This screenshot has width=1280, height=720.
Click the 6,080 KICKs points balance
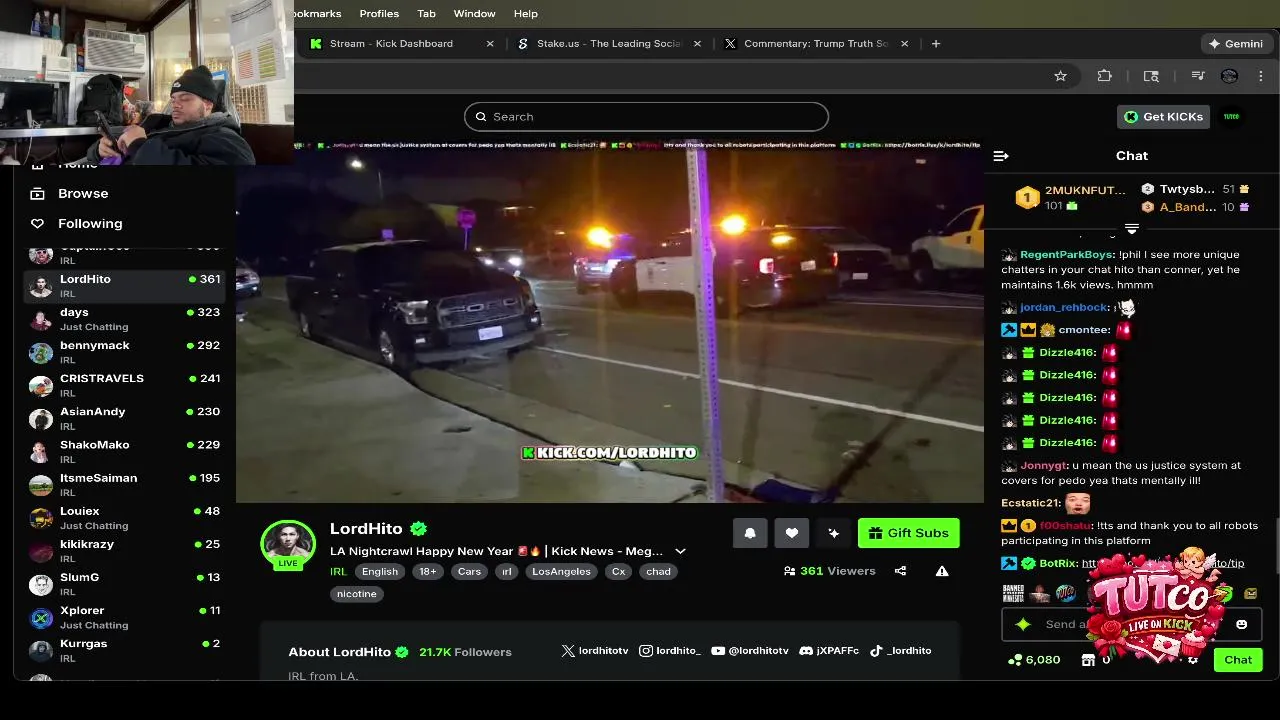pyautogui.click(x=1034, y=660)
